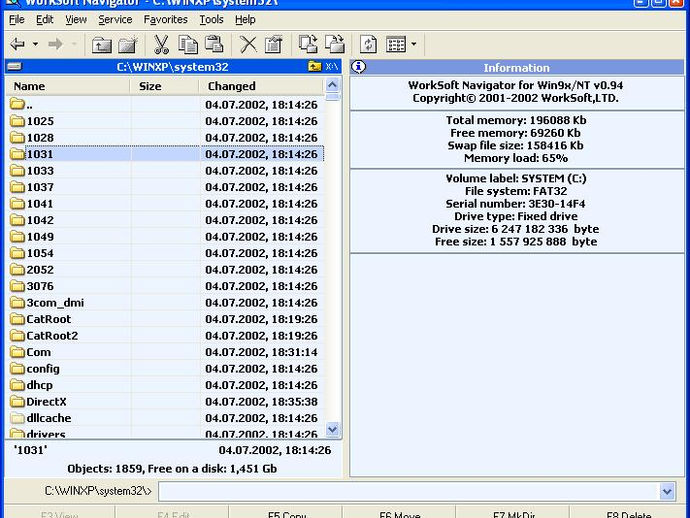
Task: Select folder 1049
Action: 165,237
